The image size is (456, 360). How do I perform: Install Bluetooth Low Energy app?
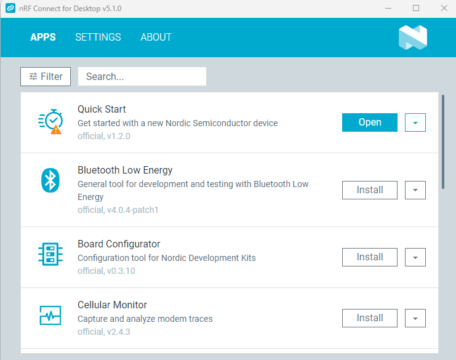tap(370, 190)
